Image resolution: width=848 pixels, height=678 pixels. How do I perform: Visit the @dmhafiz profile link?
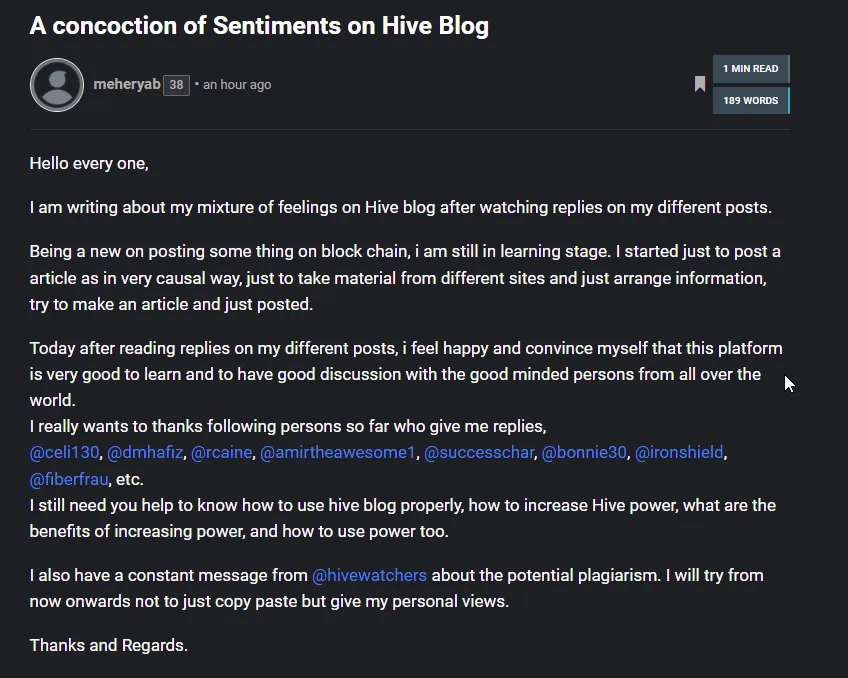tap(145, 453)
